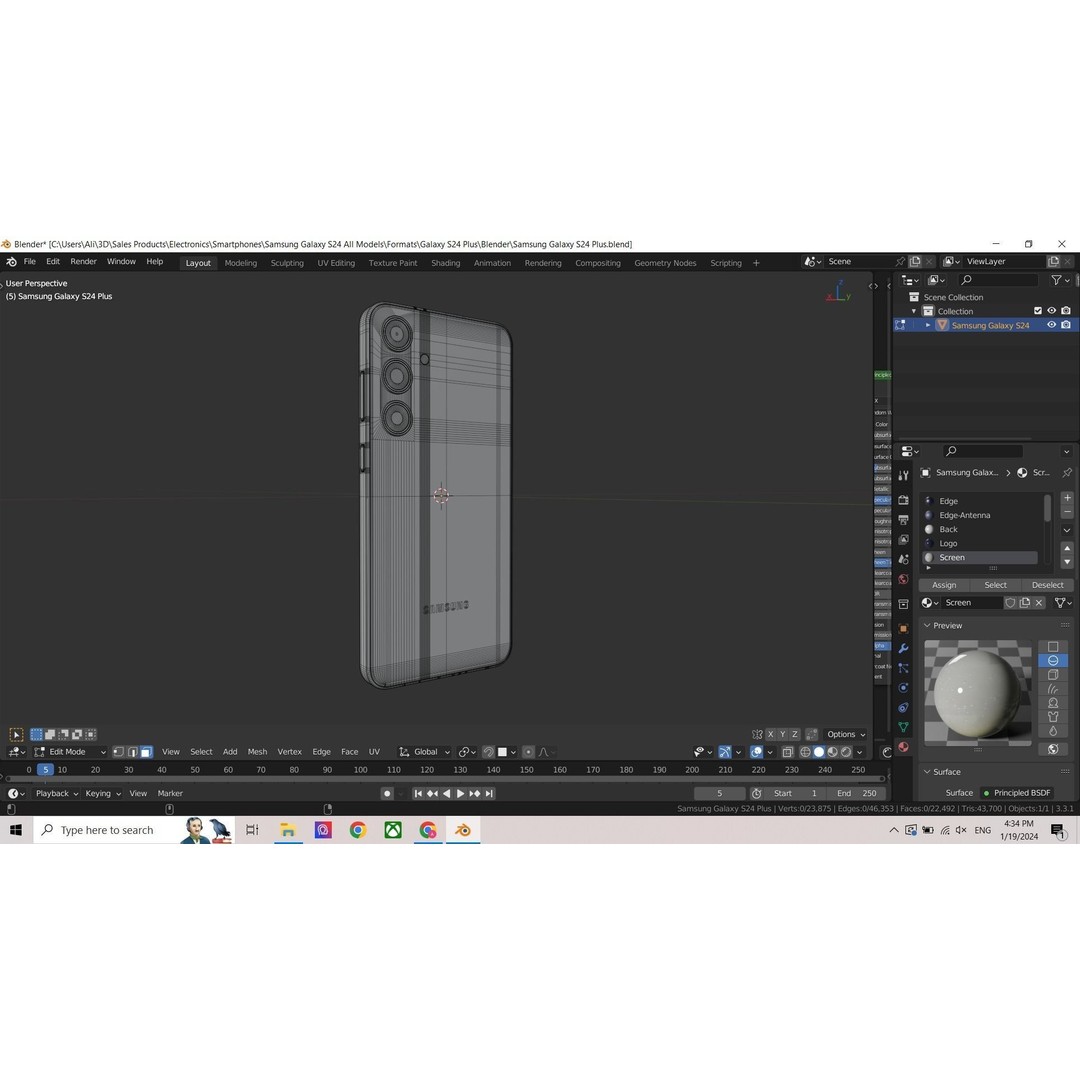The width and height of the screenshot is (1080, 1080).
Task: Open the Output properties tab
Action: pos(904,520)
